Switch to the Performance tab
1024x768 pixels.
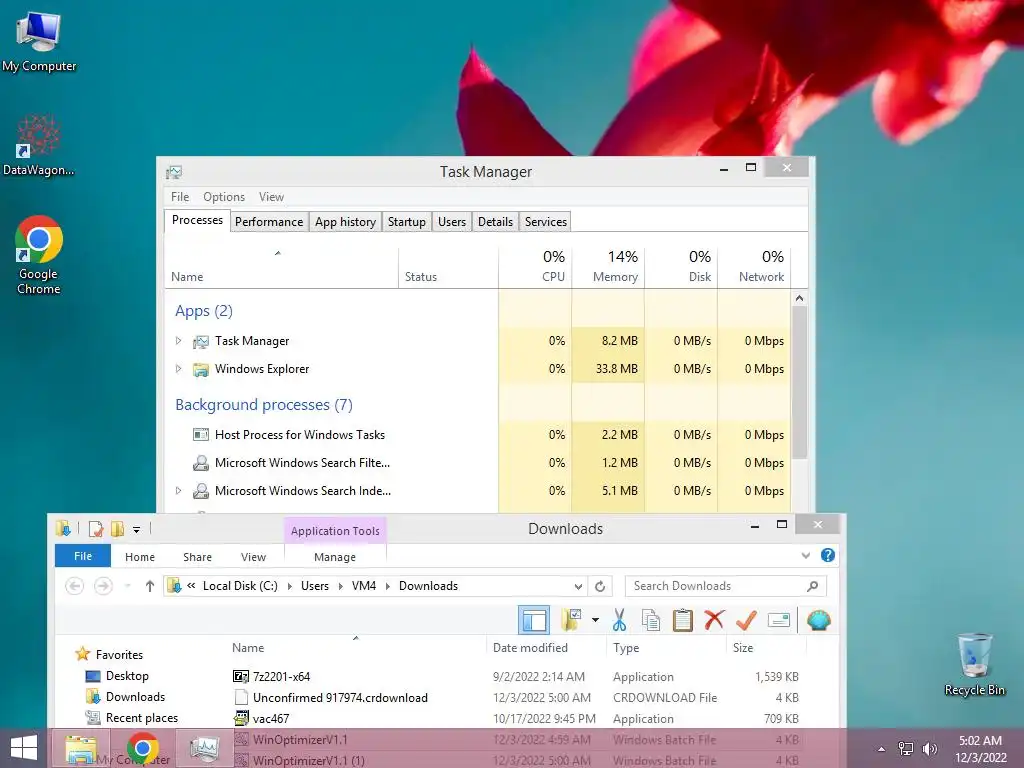(269, 221)
